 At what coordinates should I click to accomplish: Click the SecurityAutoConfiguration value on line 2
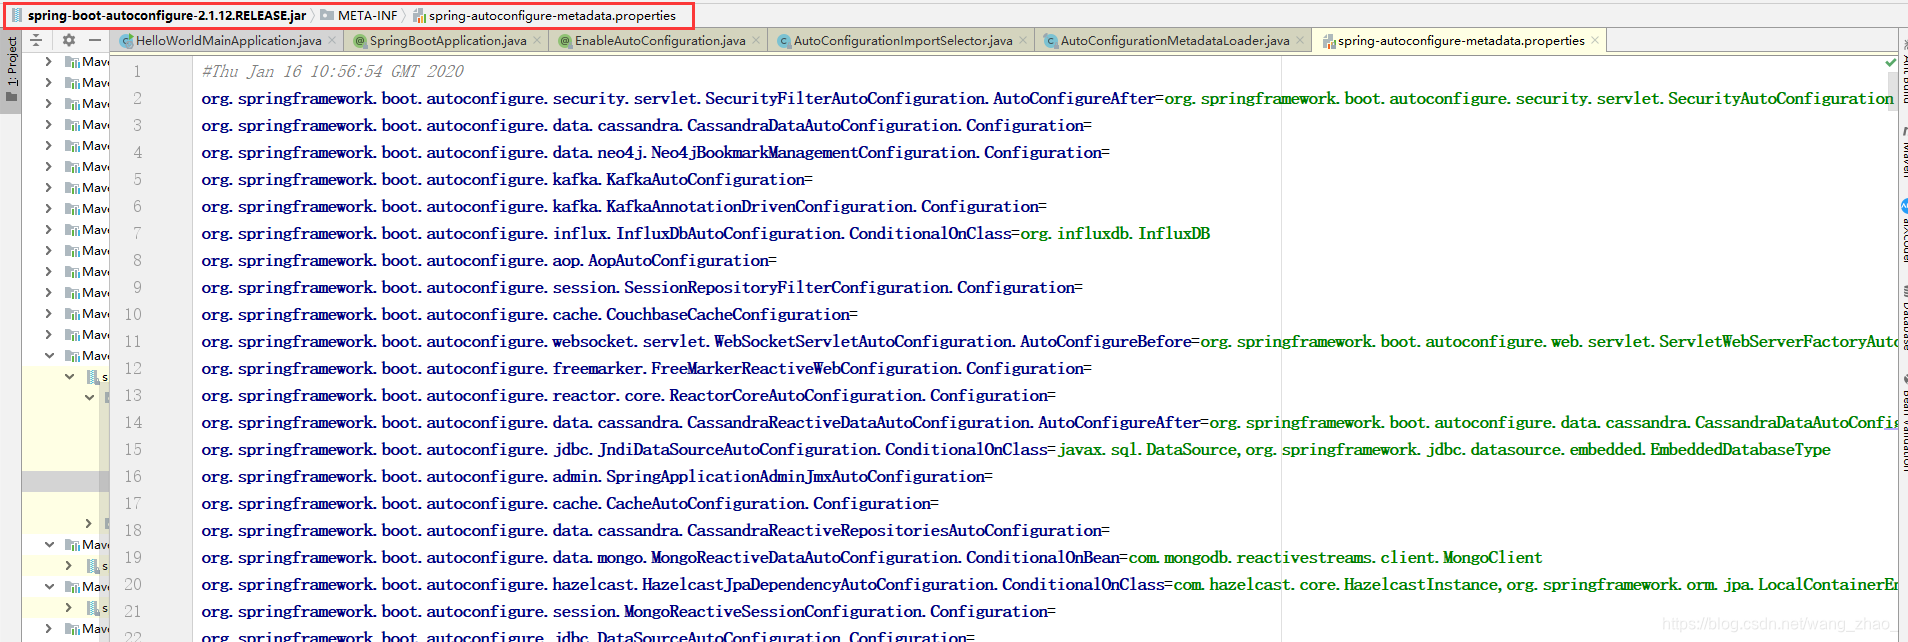1529,98
